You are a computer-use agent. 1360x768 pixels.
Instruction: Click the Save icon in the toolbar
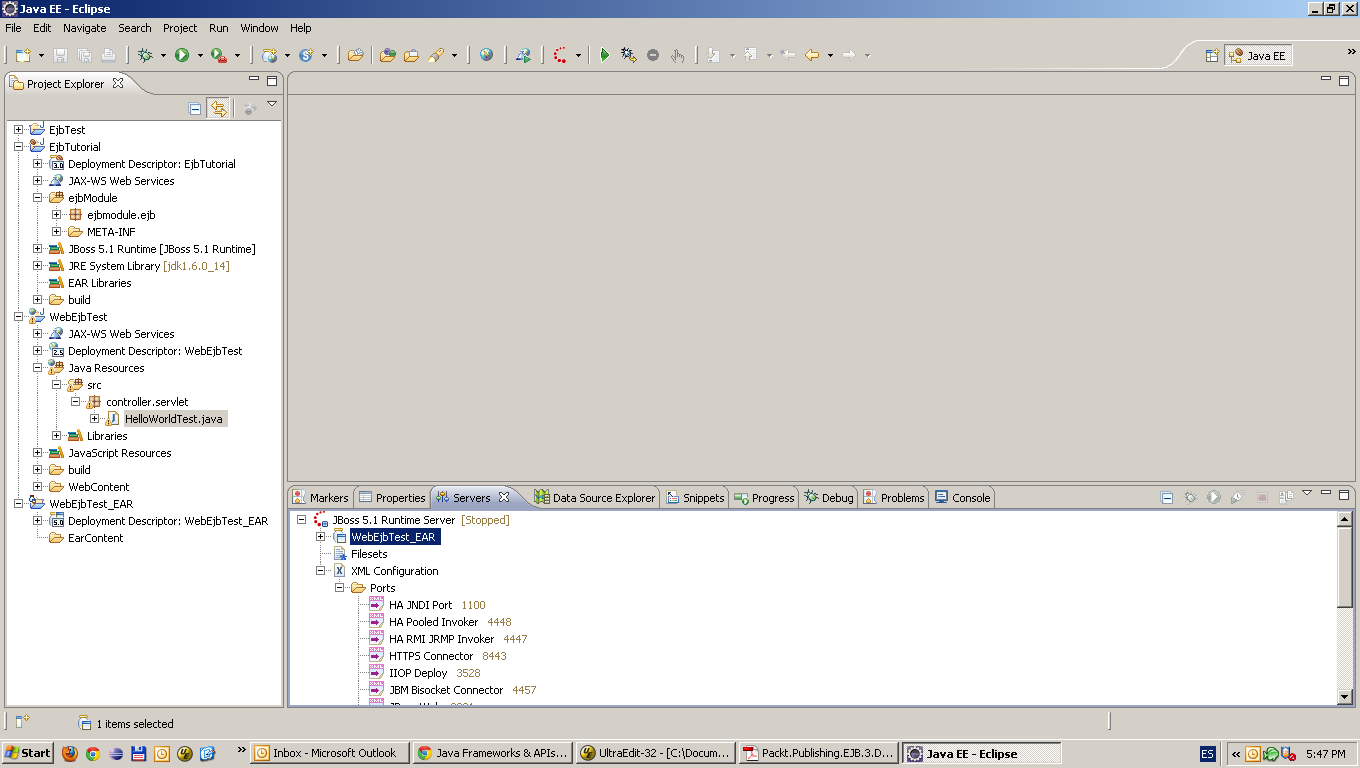[60, 55]
